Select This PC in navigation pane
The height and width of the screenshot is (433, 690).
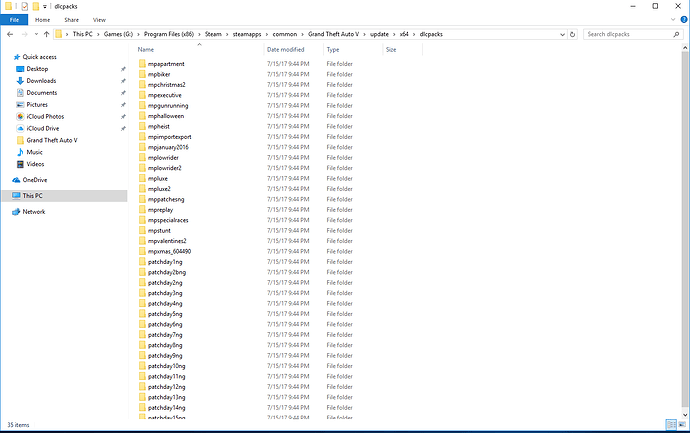(x=32, y=196)
